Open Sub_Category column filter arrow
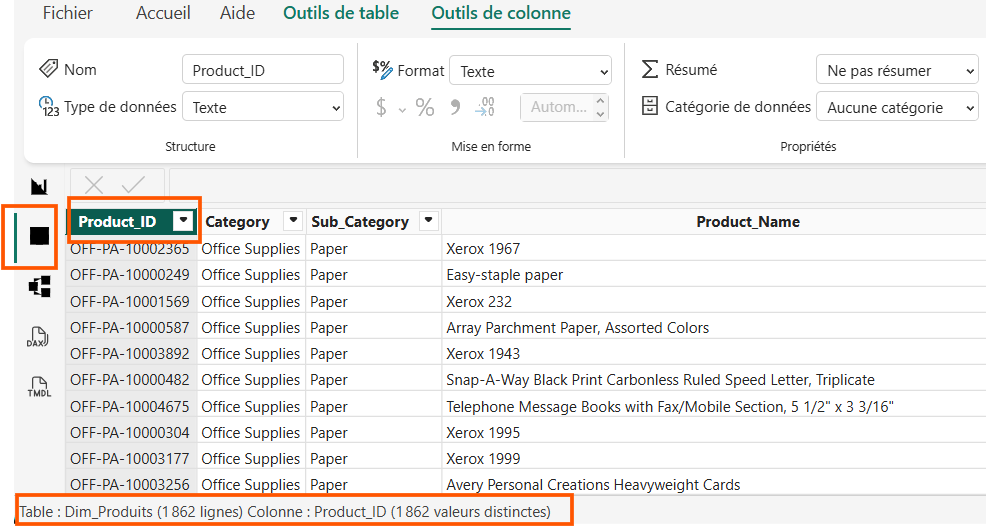This screenshot has height=526, width=986. pyautogui.click(x=428, y=220)
